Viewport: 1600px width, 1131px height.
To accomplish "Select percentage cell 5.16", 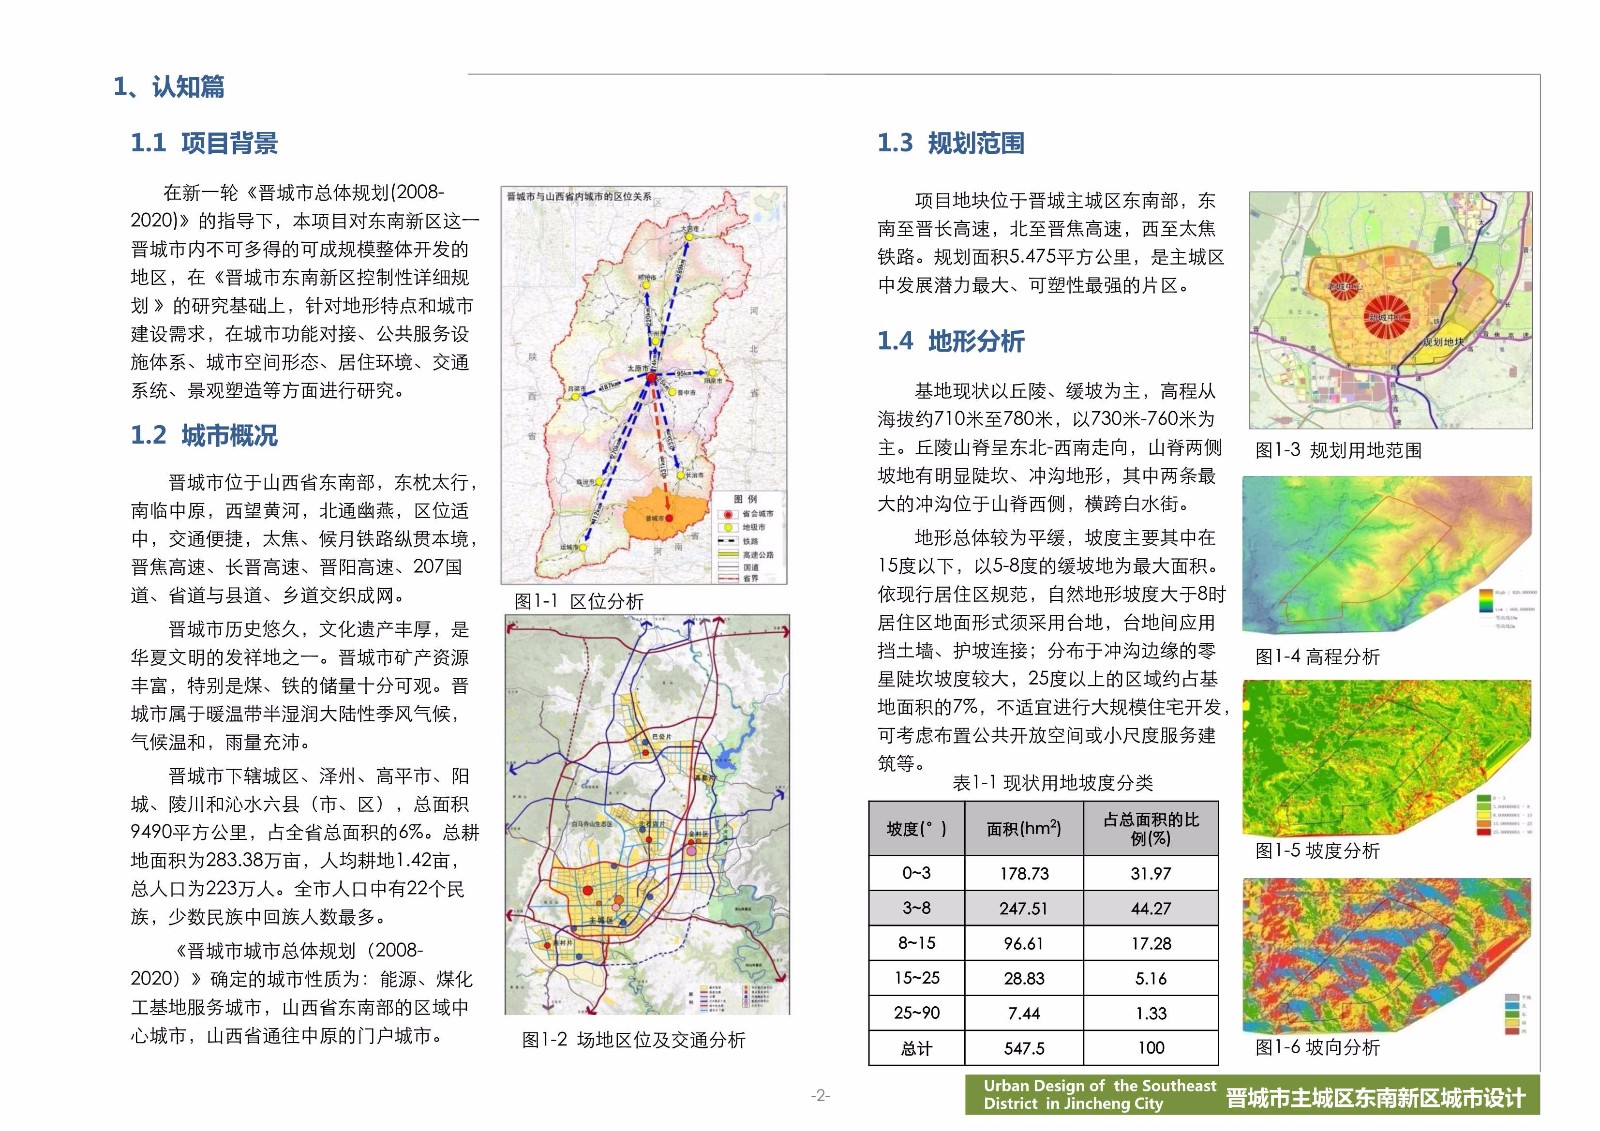I will pyautogui.click(x=1151, y=978).
